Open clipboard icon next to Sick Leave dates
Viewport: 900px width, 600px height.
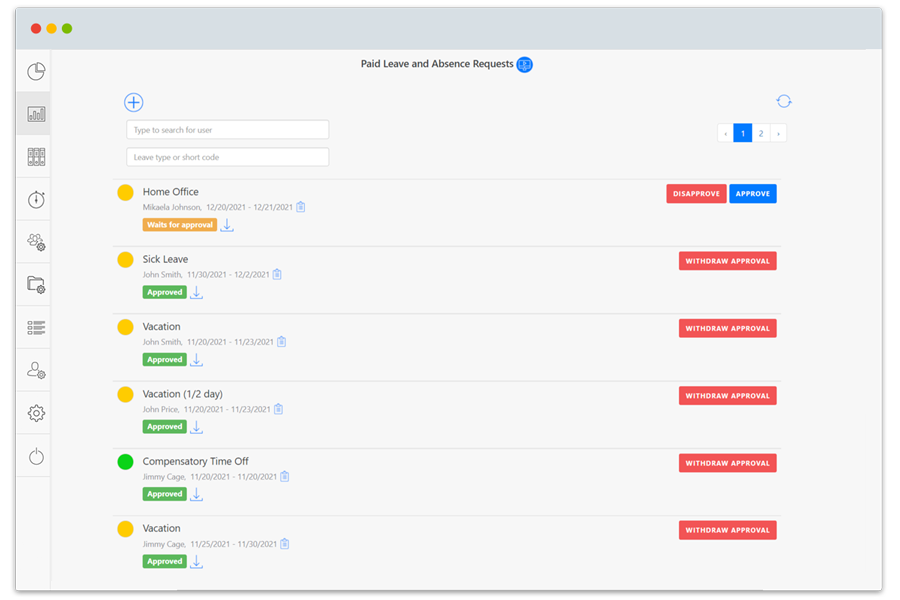click(x=277, y=274)
